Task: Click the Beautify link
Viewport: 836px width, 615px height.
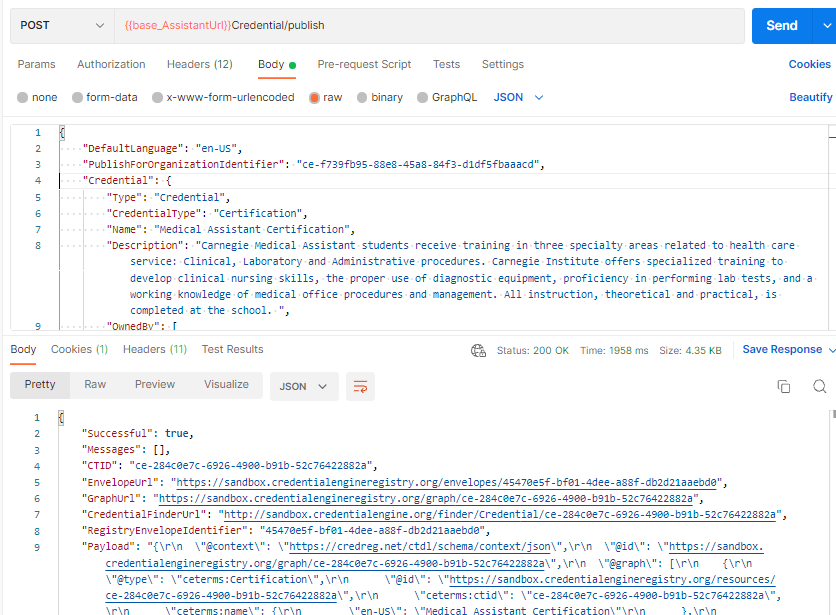Action: point(810,96)
